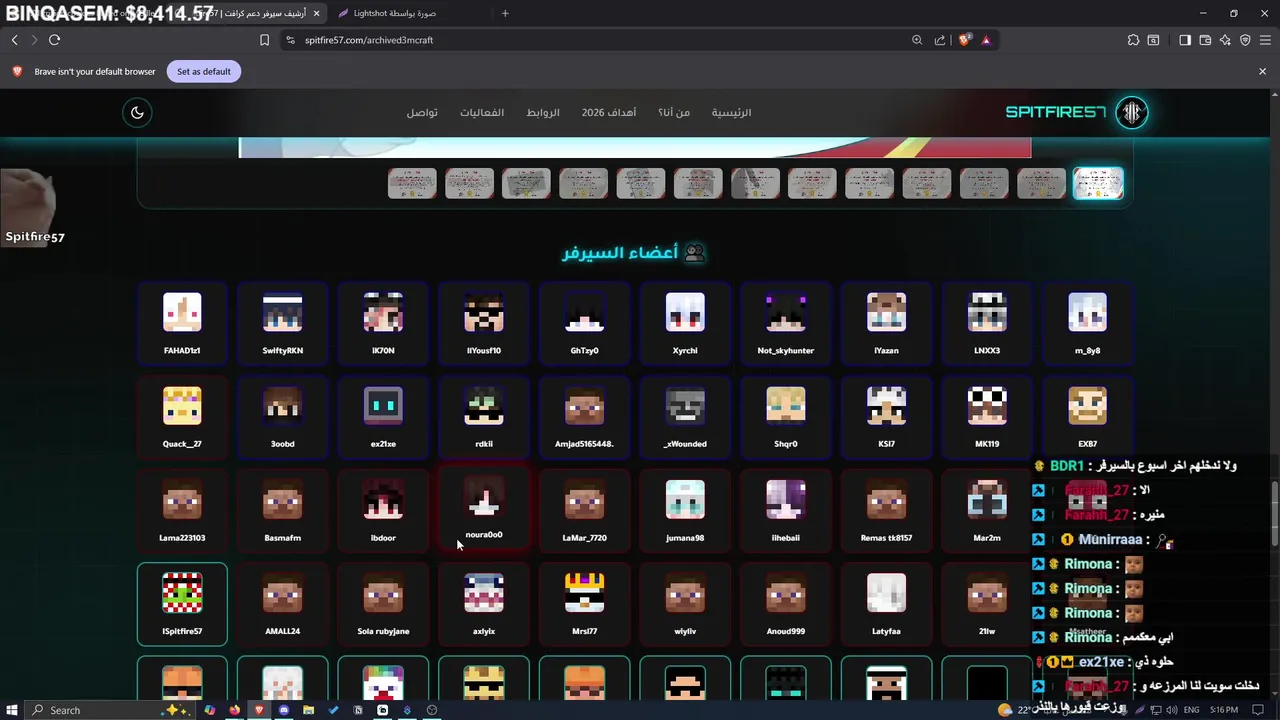Click the address bar URL
The height and width of the screenshot is (720, 1280).
pos(369,40)
